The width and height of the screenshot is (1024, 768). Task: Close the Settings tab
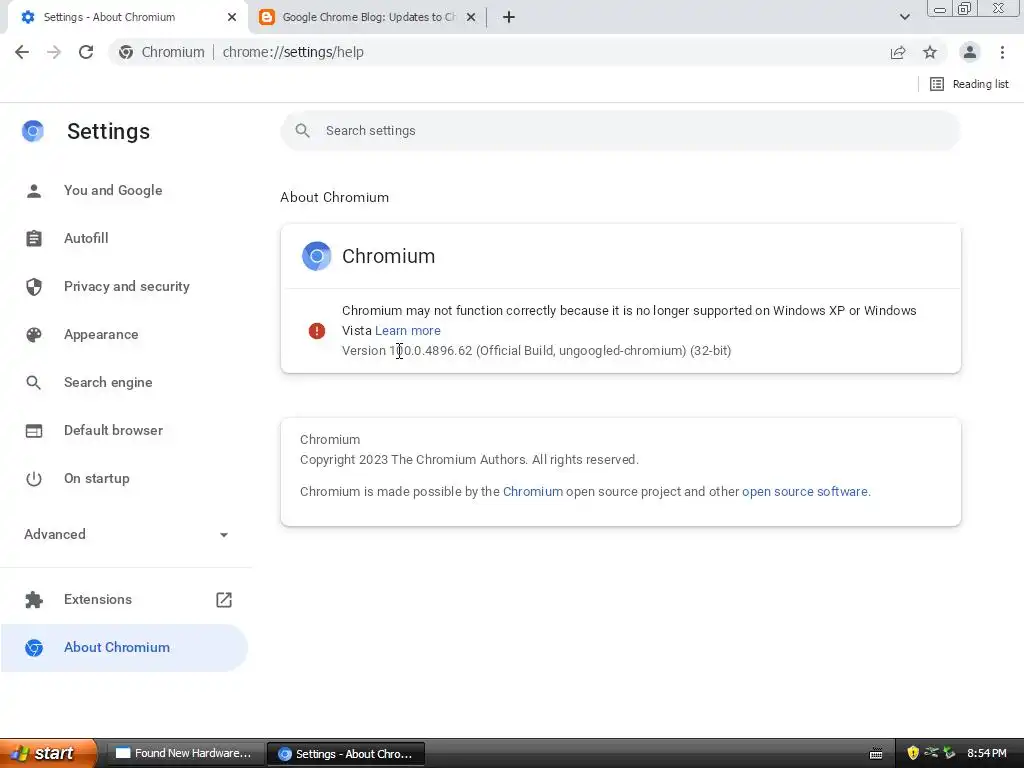(232, 18)
